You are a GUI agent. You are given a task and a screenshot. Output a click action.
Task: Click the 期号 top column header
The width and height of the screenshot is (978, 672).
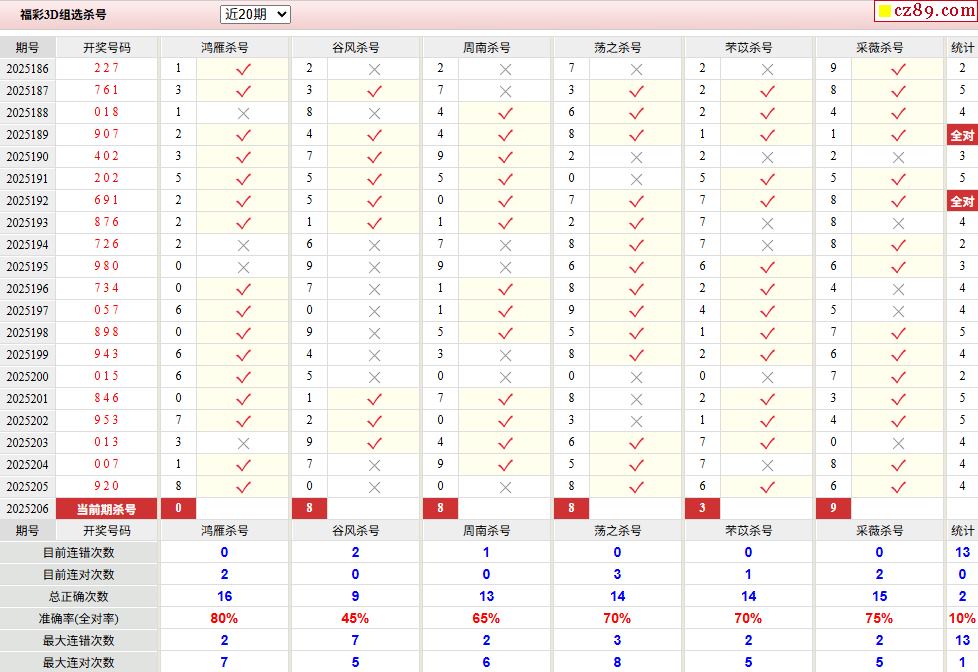point(27,47)
